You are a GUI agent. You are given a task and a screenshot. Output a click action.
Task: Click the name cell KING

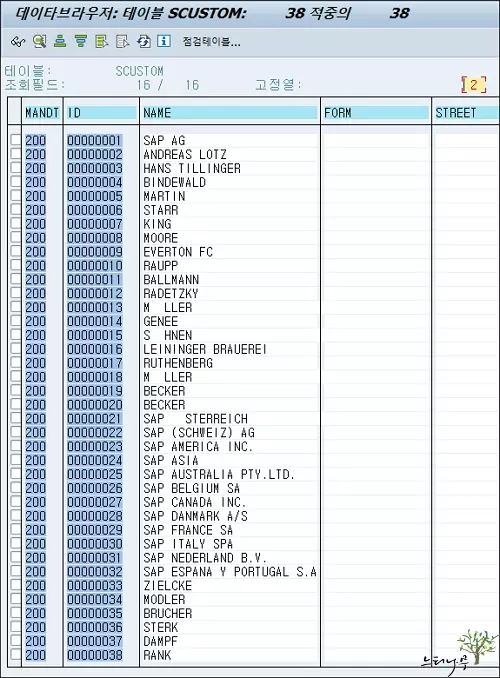click(157, 224)
